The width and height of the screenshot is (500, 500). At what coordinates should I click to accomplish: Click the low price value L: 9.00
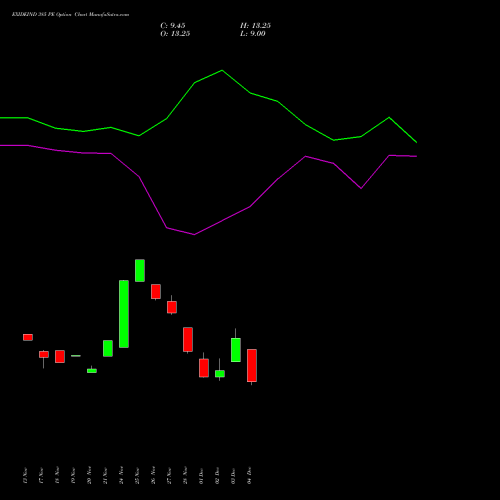coord(253,33)
